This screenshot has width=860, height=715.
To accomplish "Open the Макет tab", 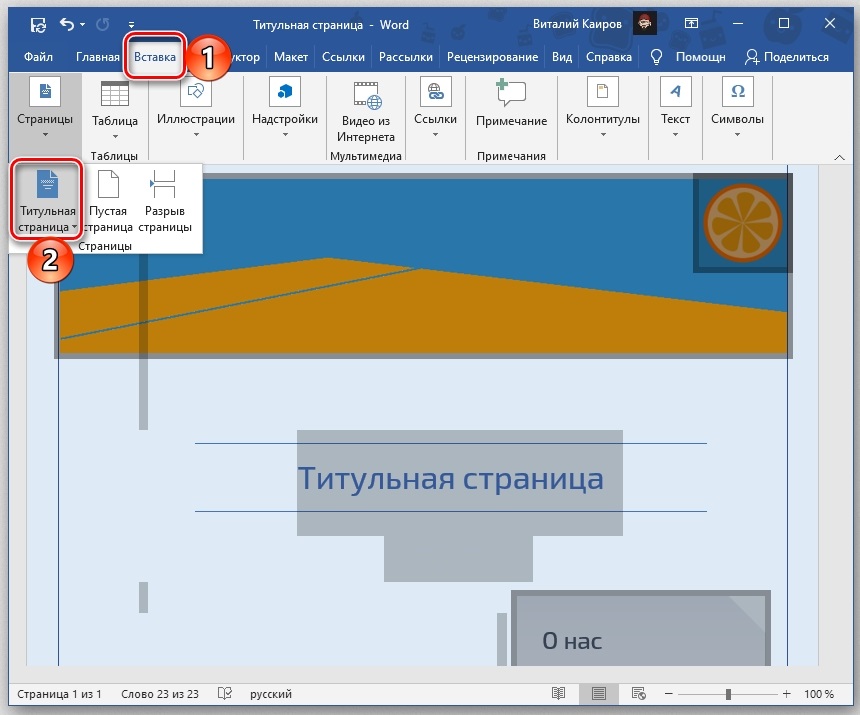I will point(291,57).
